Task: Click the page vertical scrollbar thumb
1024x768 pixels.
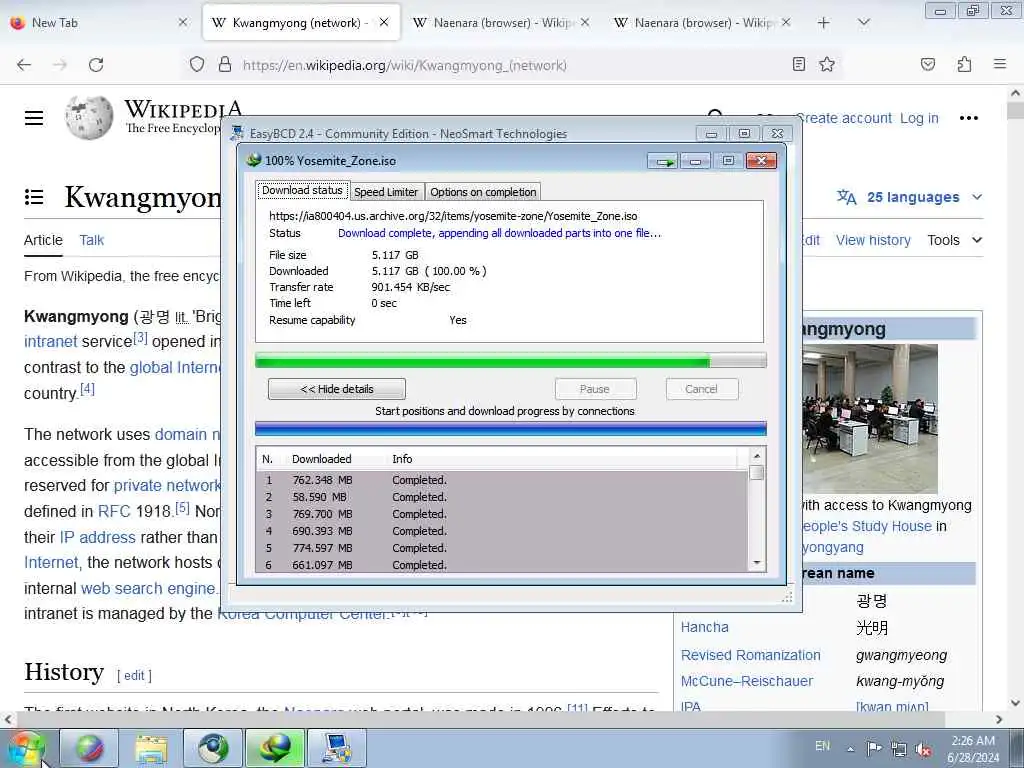Action: click(1015, 109)
